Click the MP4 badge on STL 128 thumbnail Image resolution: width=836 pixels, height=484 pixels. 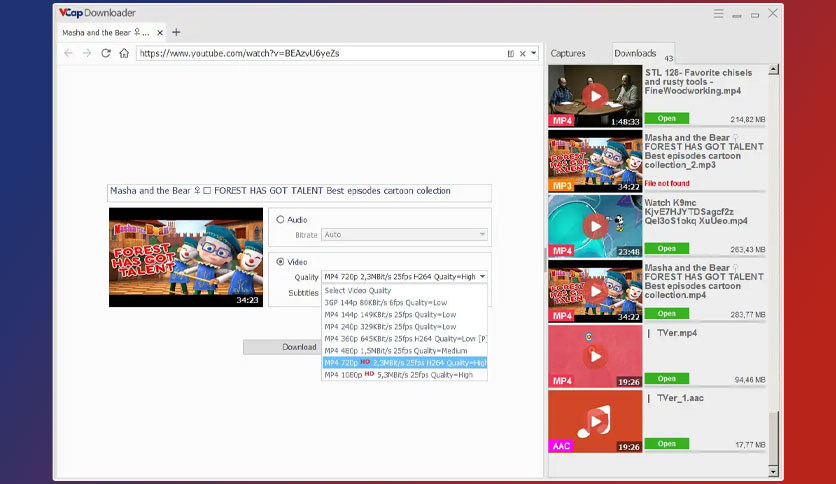(x=561, y=121)
